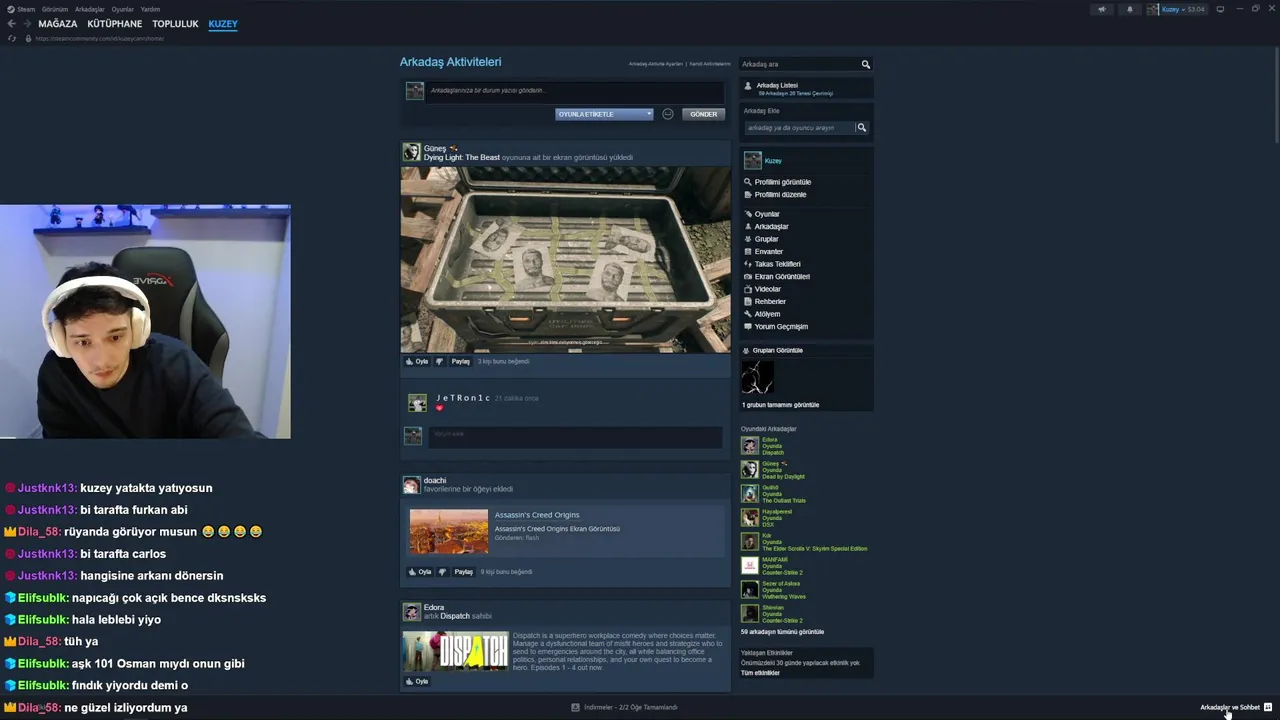Open Edora avatar in activity feed

click(x=411, y=612)
